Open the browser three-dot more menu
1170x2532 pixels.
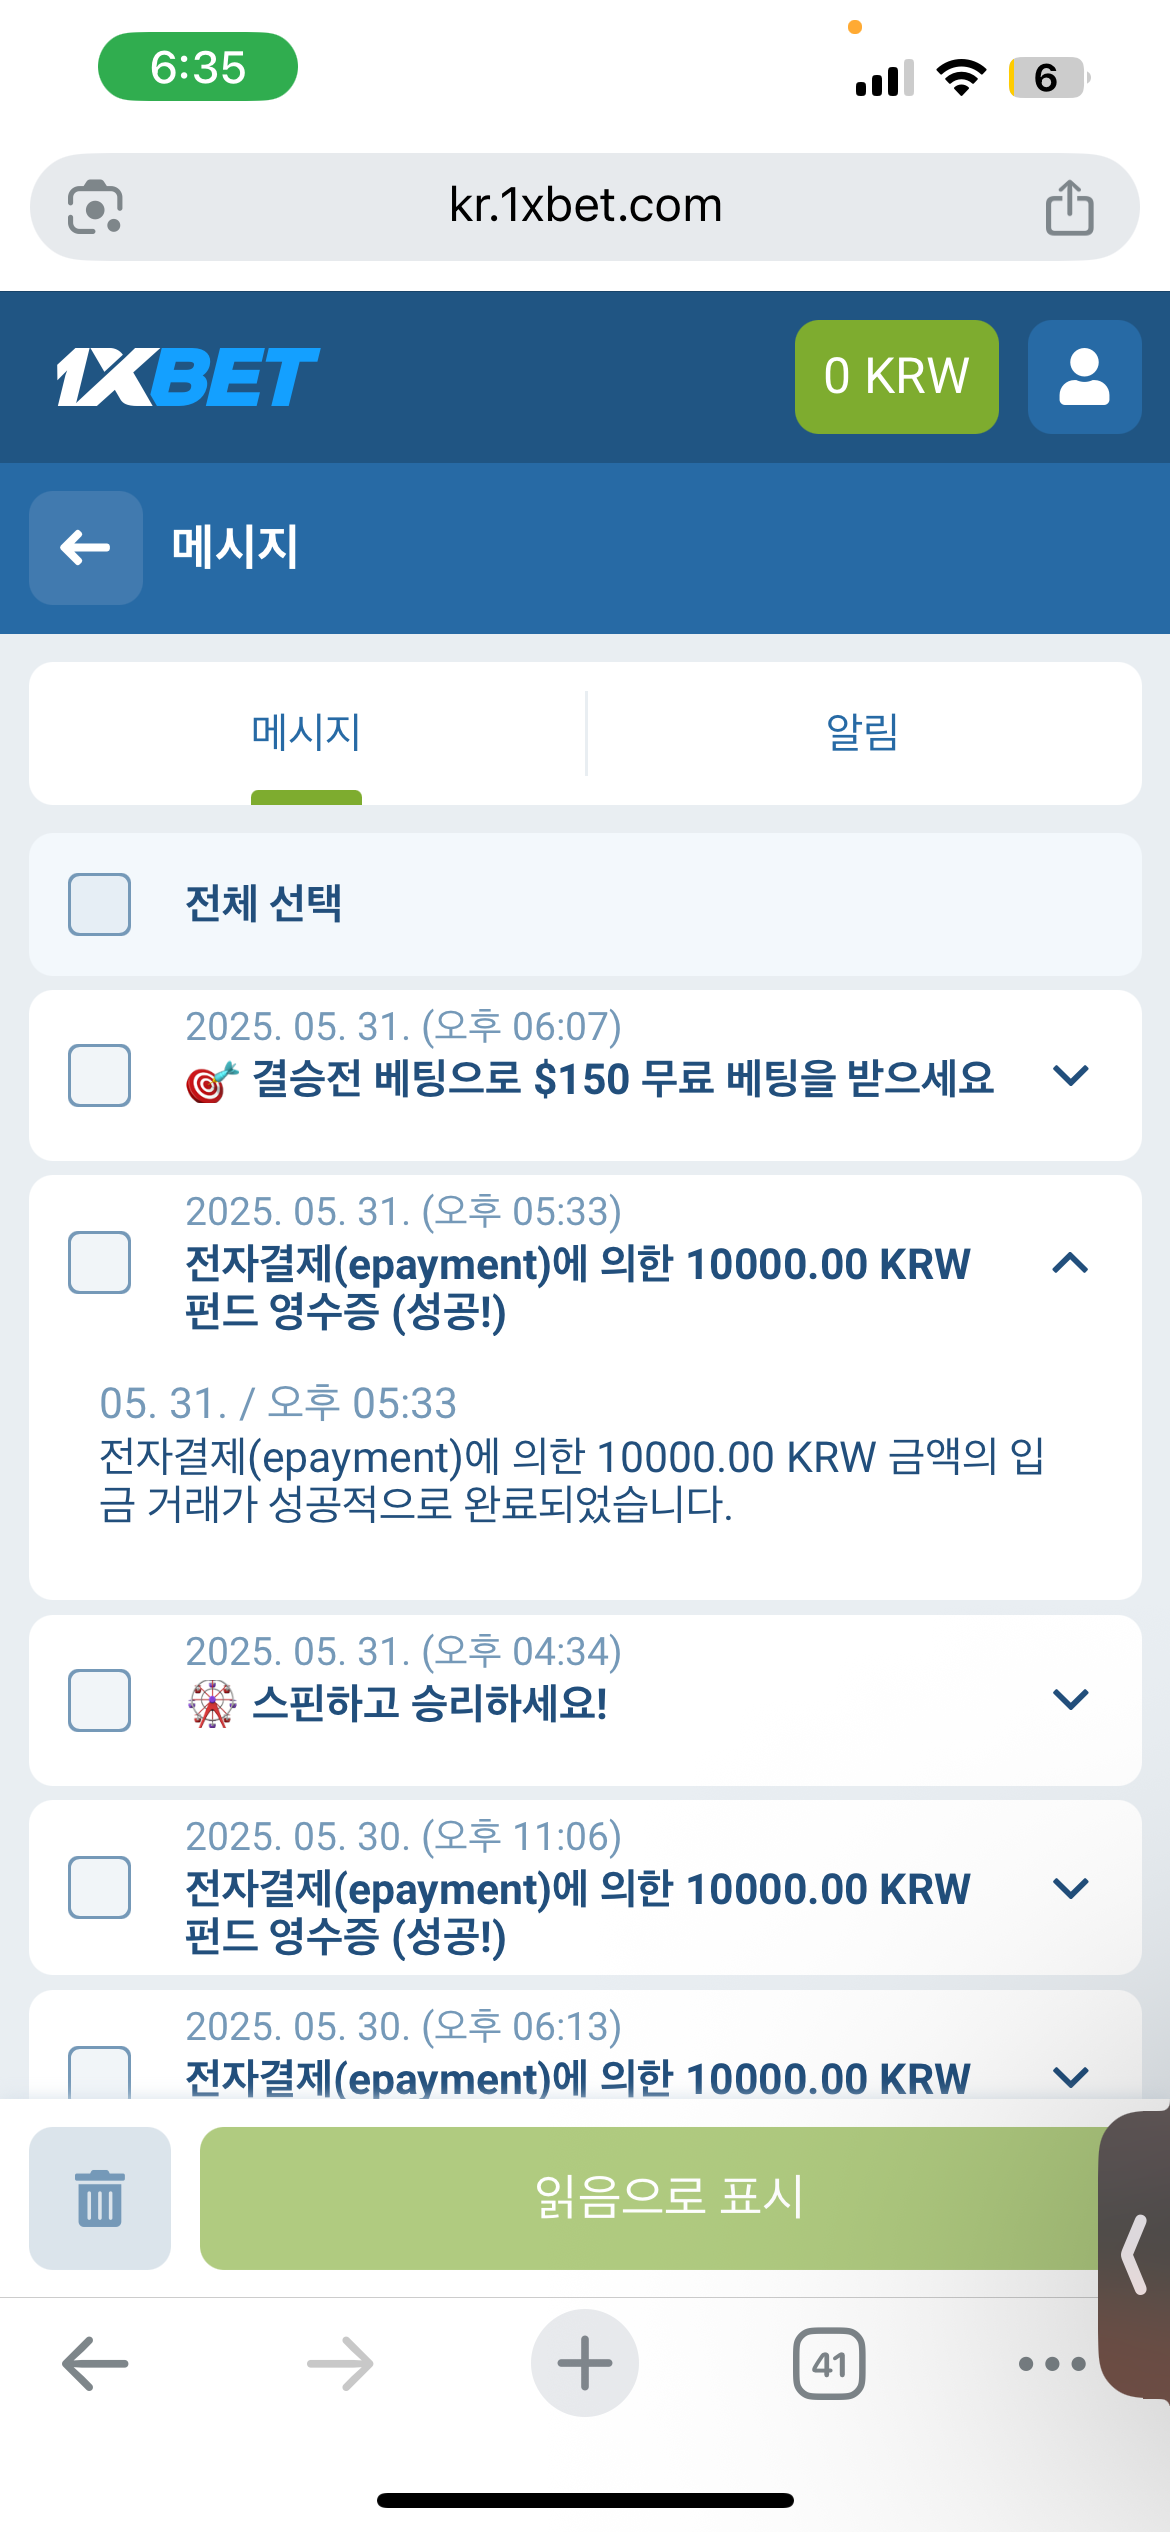[x=1051, y=2364]
